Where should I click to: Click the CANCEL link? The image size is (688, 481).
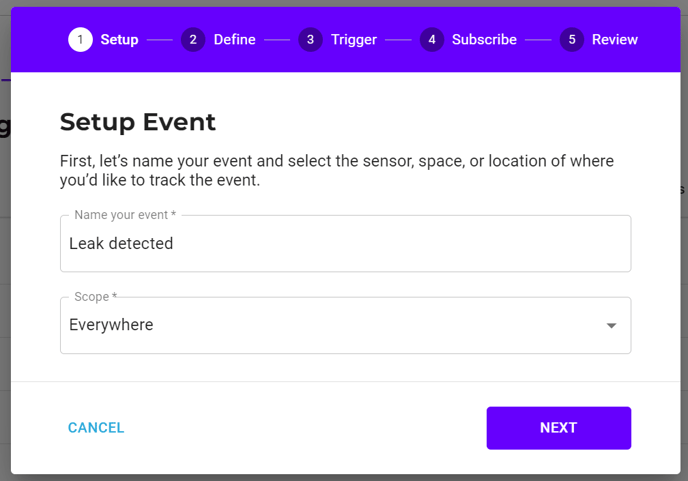[x=96, y=427]
